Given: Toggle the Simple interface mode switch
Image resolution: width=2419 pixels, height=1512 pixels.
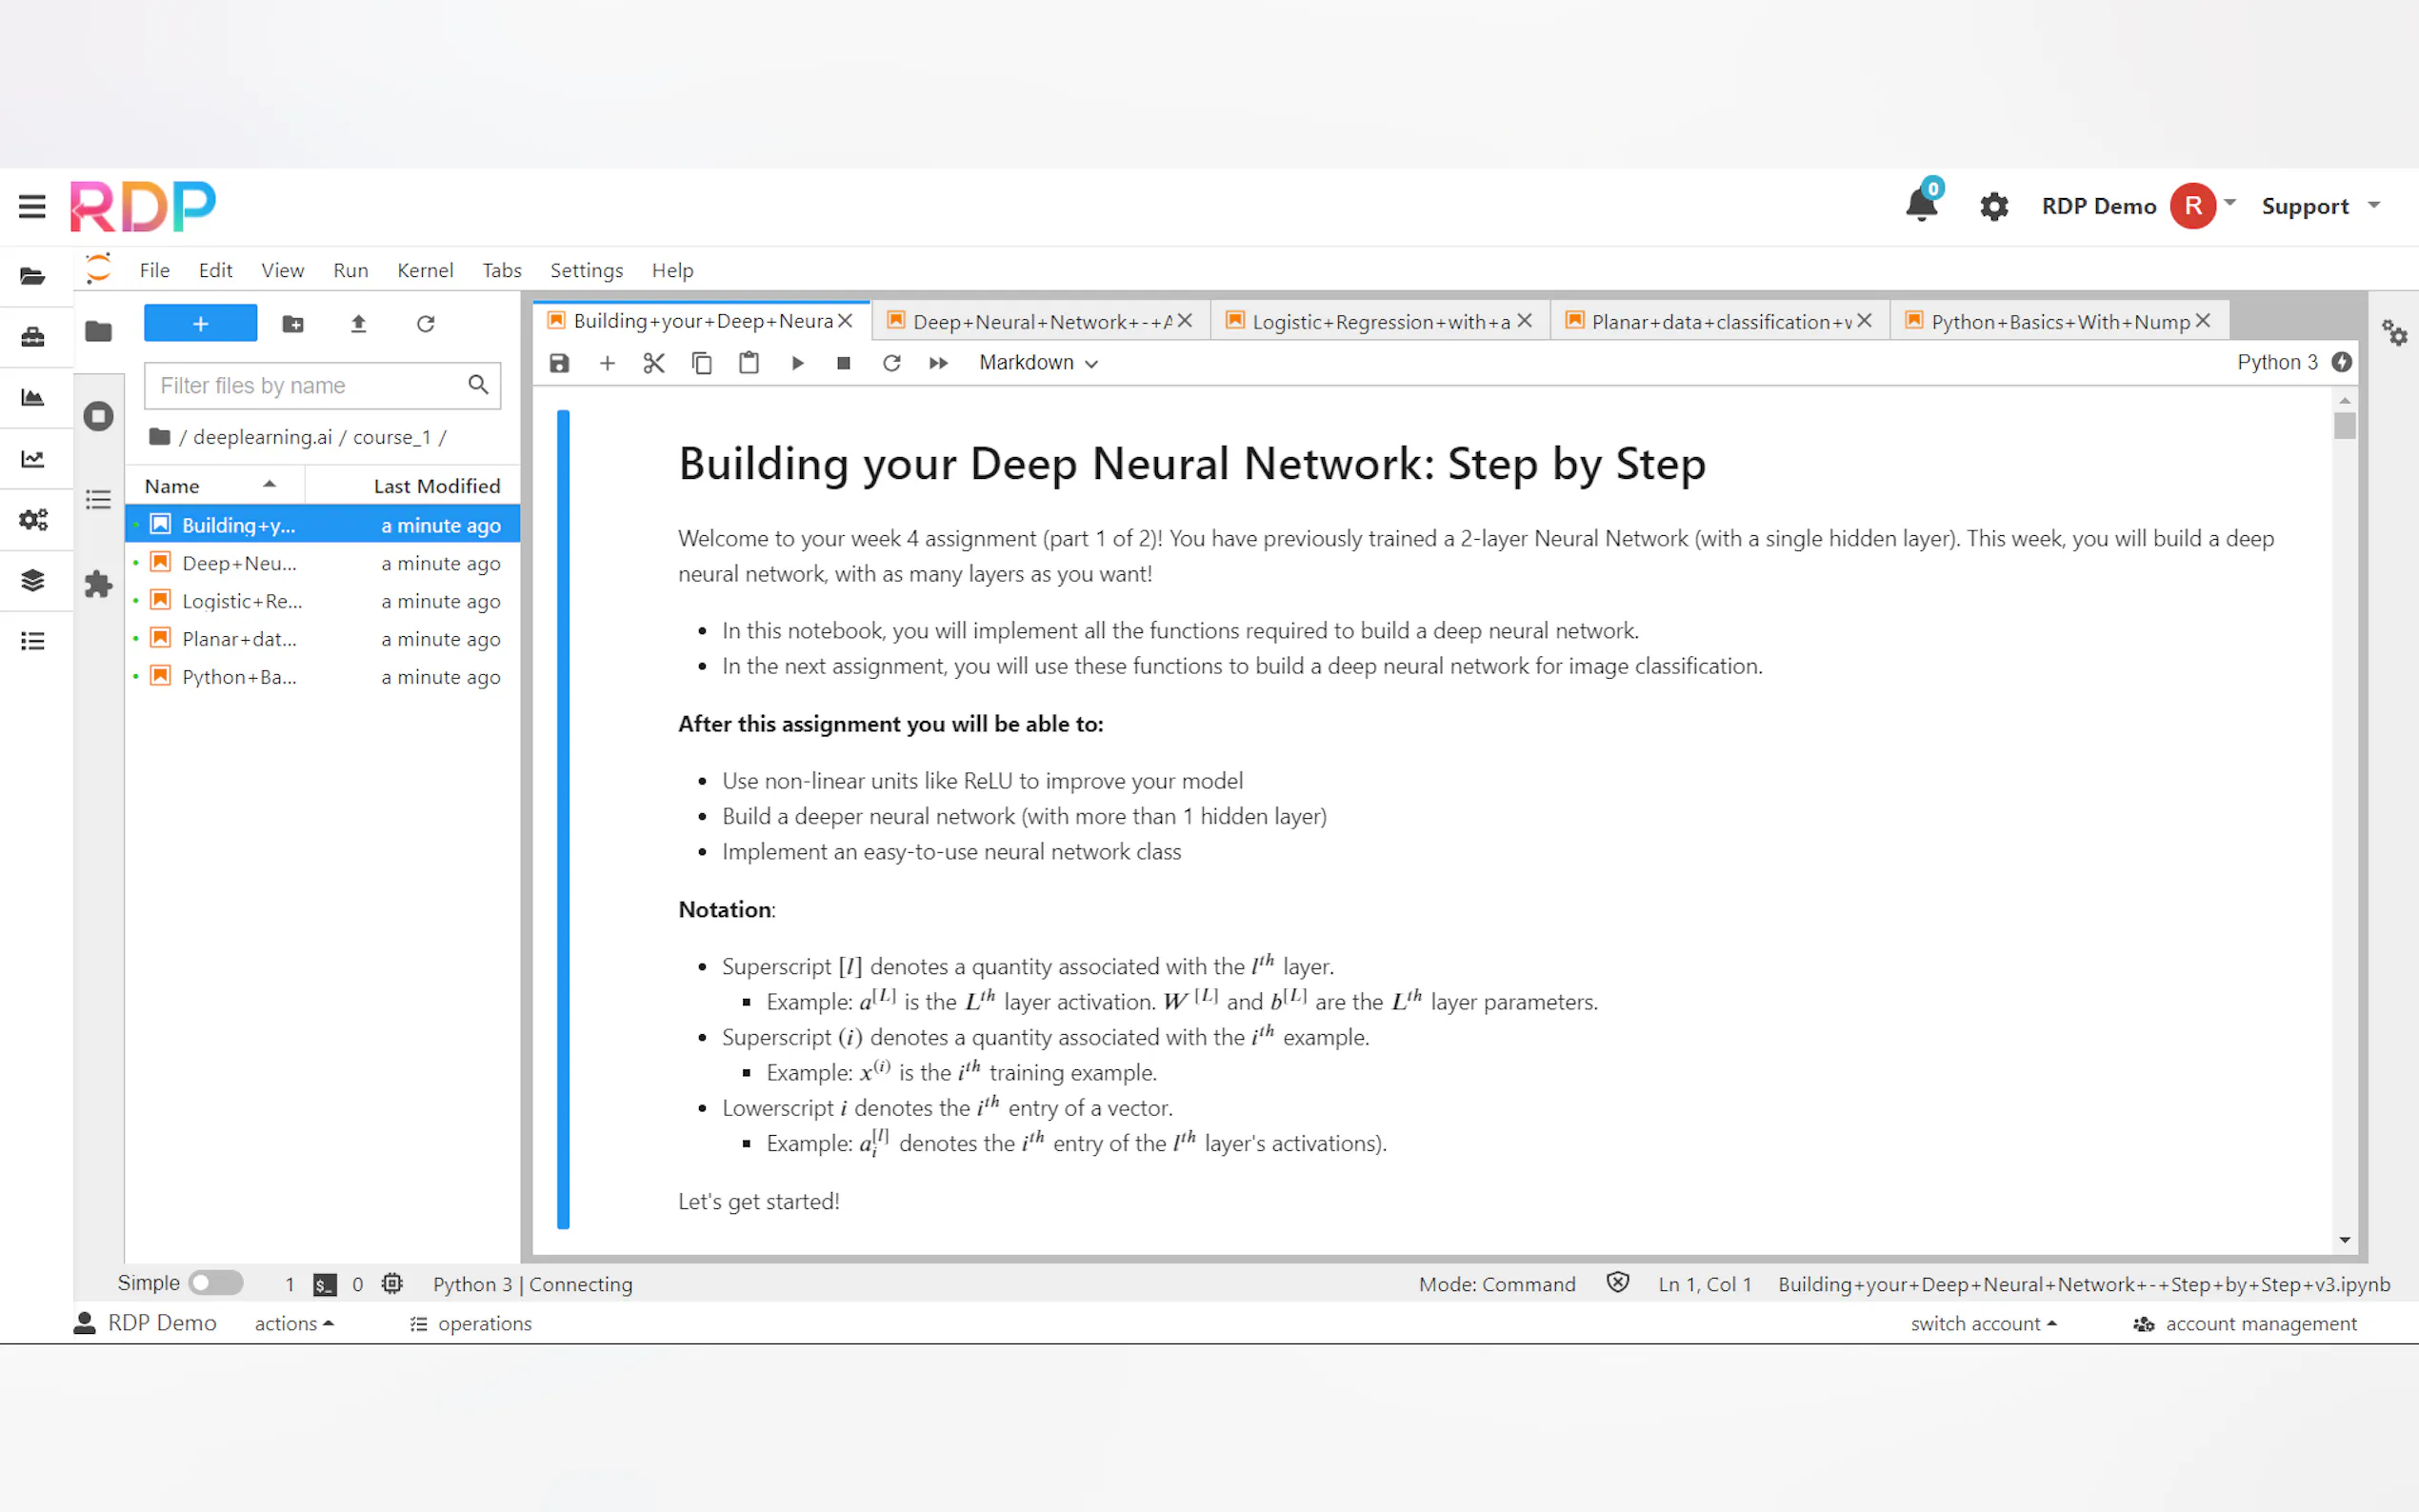Looking at the screenshot, I should point(216,1283).
